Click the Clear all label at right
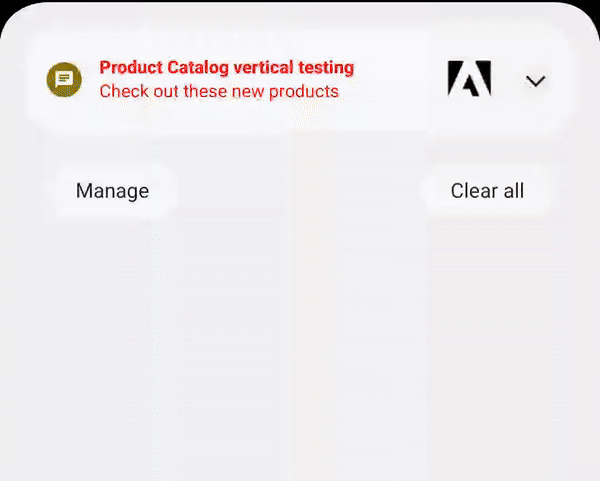 point(487,191)
